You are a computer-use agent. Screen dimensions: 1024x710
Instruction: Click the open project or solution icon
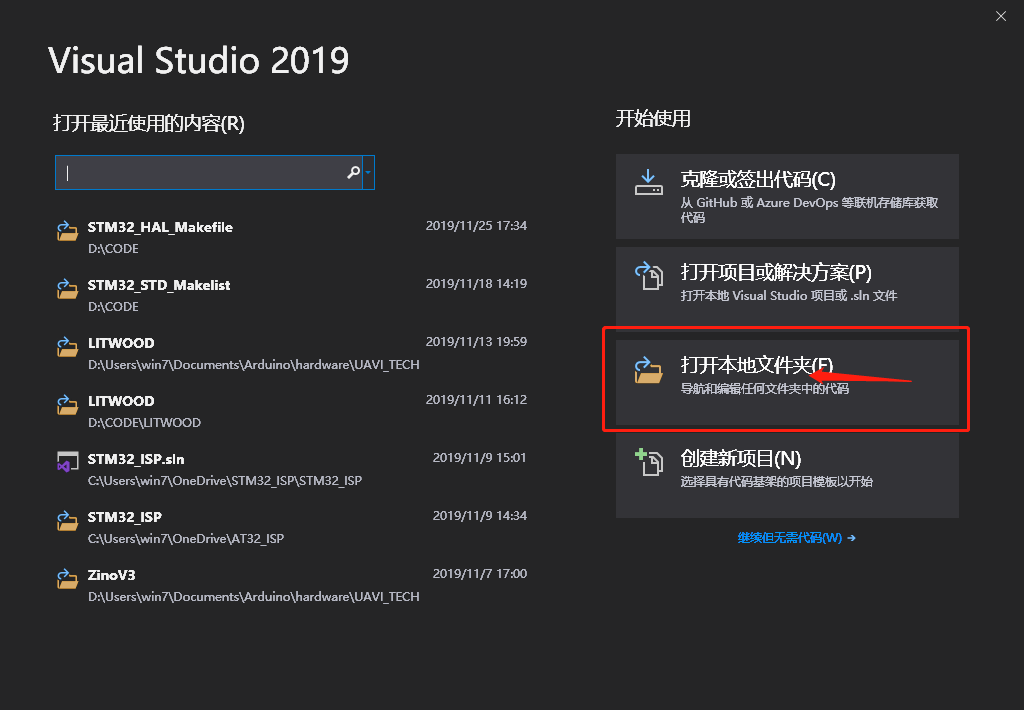pyautogui.click(x=648, y=275)
